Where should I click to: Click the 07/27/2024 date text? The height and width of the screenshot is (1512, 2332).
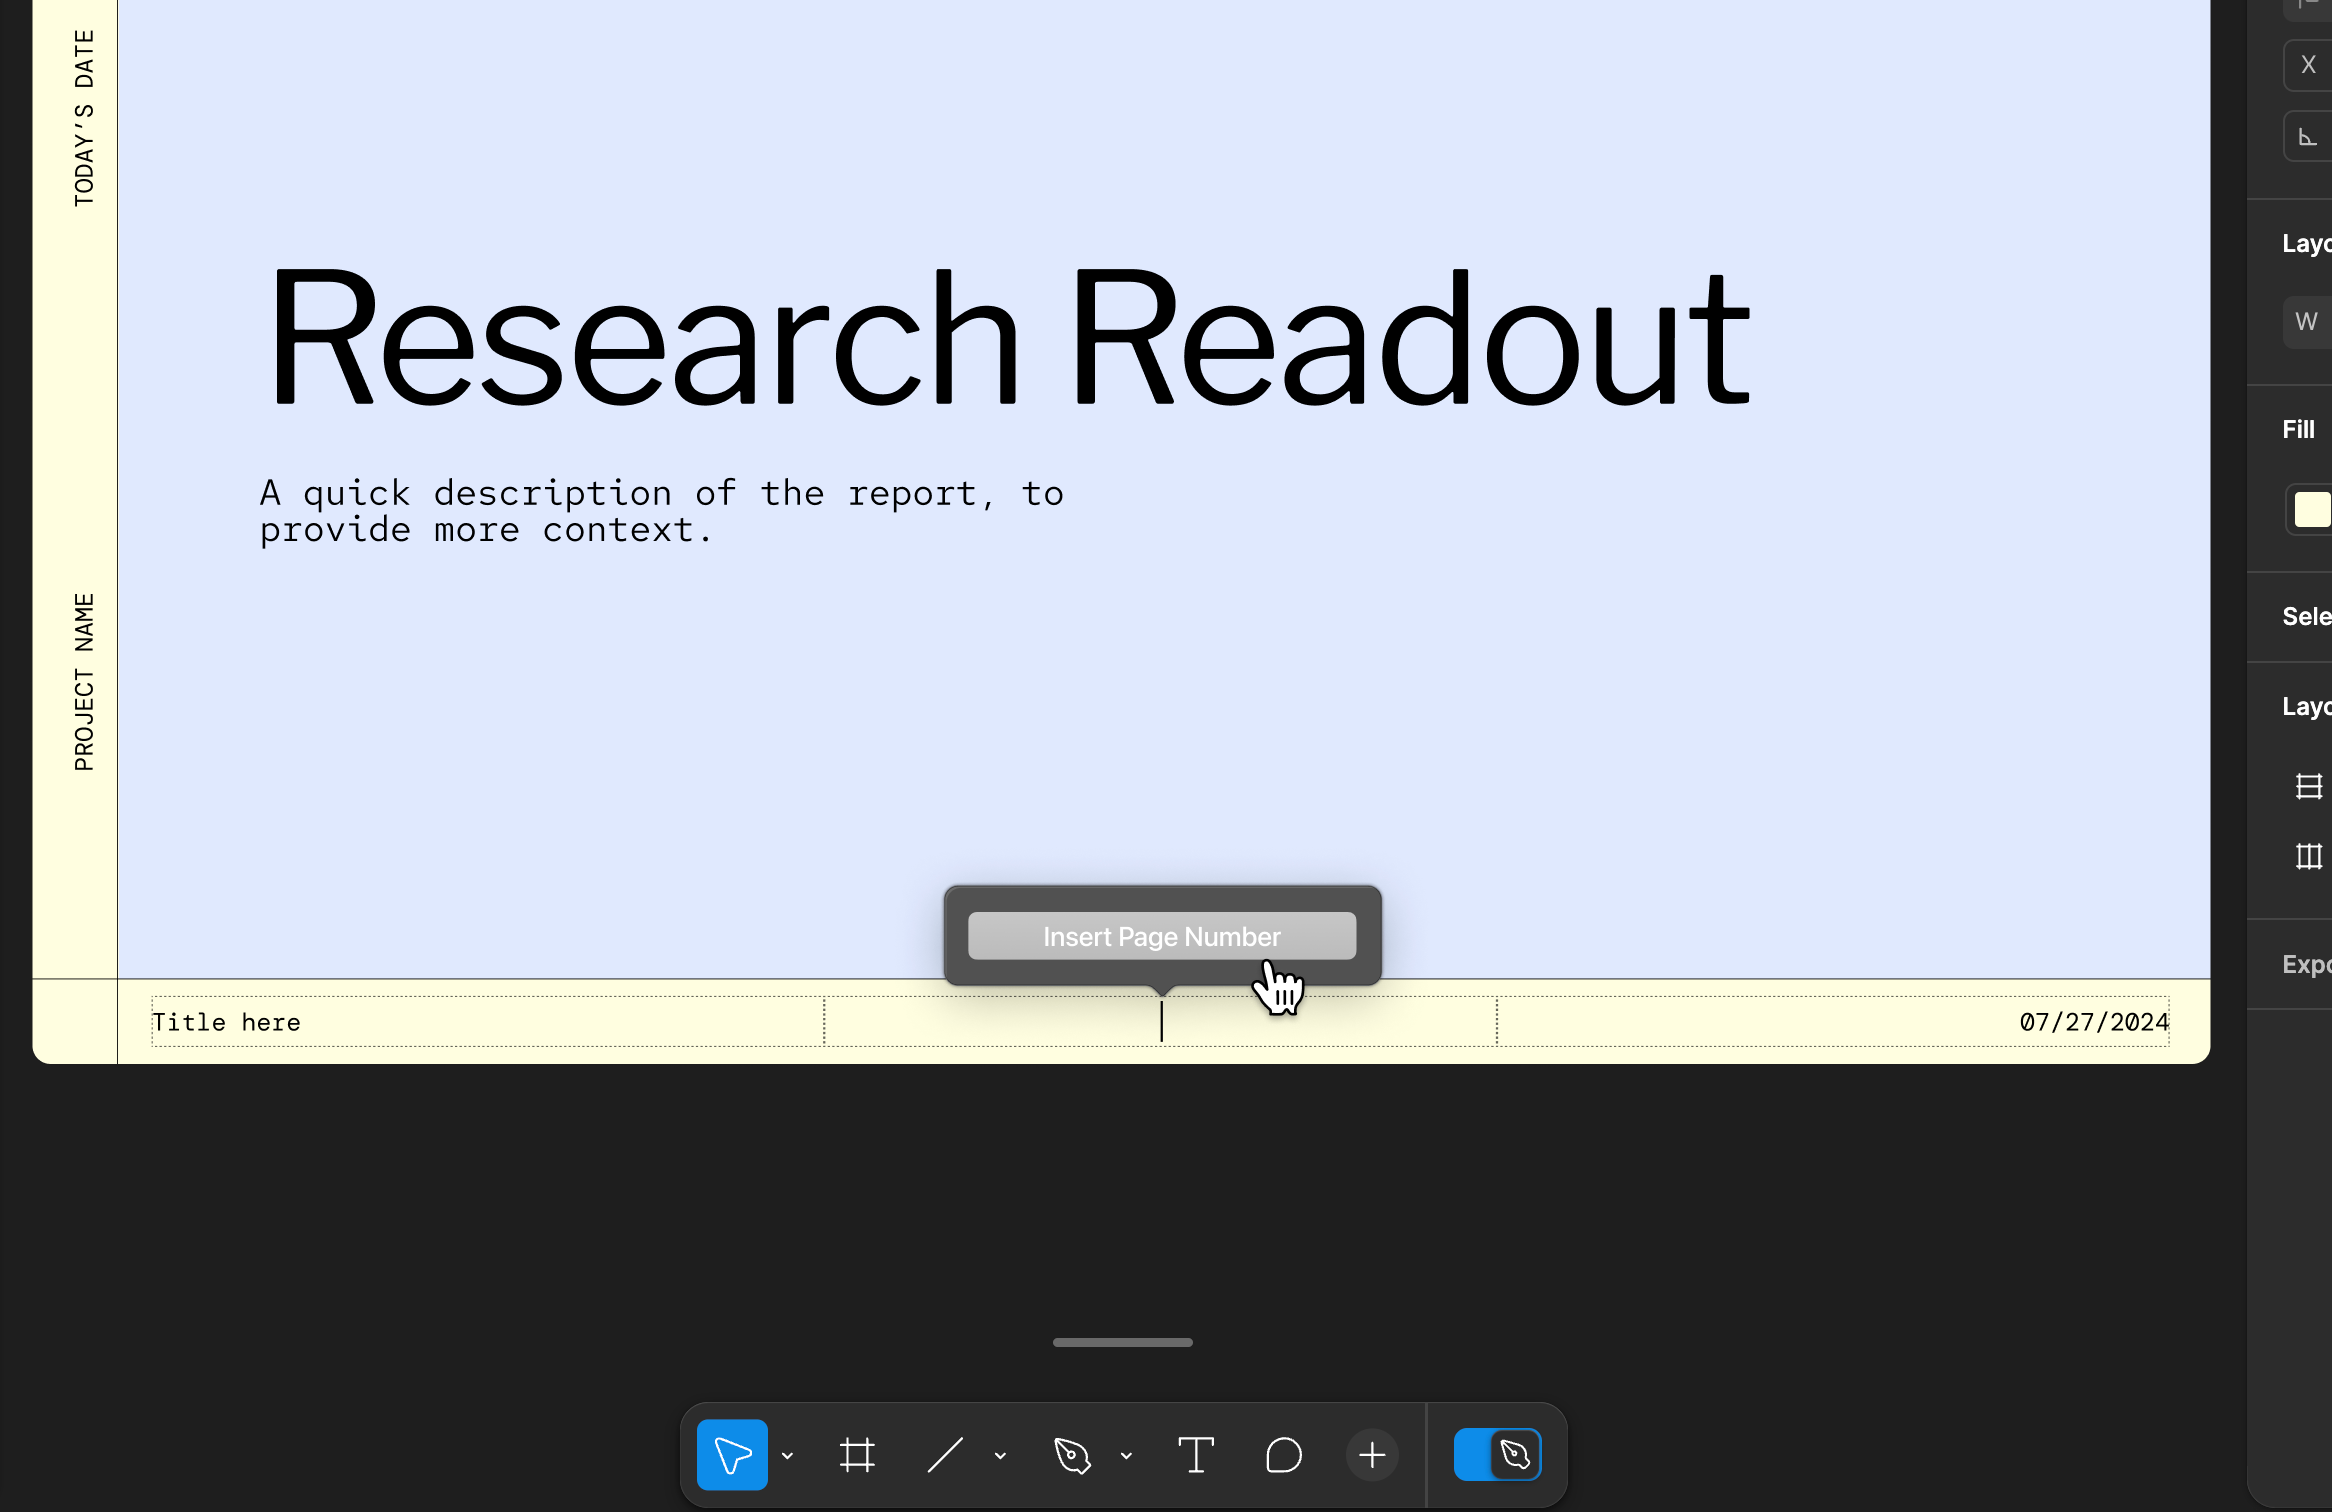tap(2094, 1022)
